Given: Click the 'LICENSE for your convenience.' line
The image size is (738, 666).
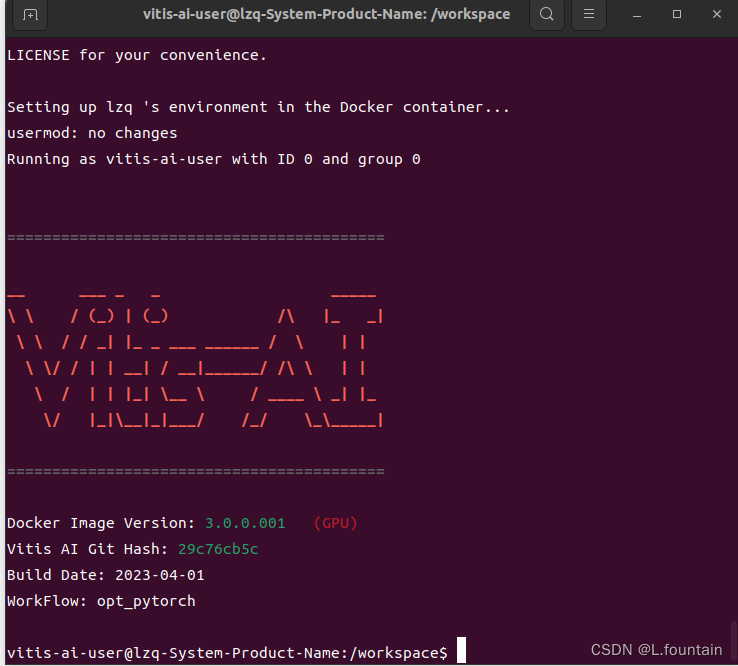Looking at the screenshot, I should [x=137, y=56].
